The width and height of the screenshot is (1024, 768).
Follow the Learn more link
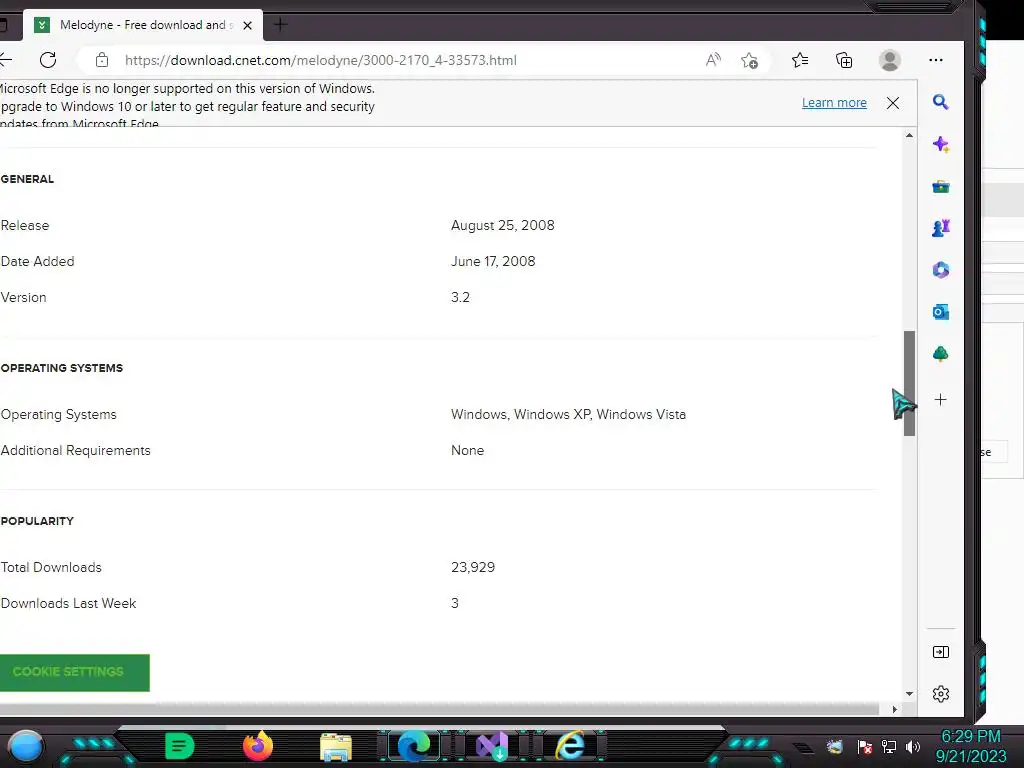tap(834, 103)
